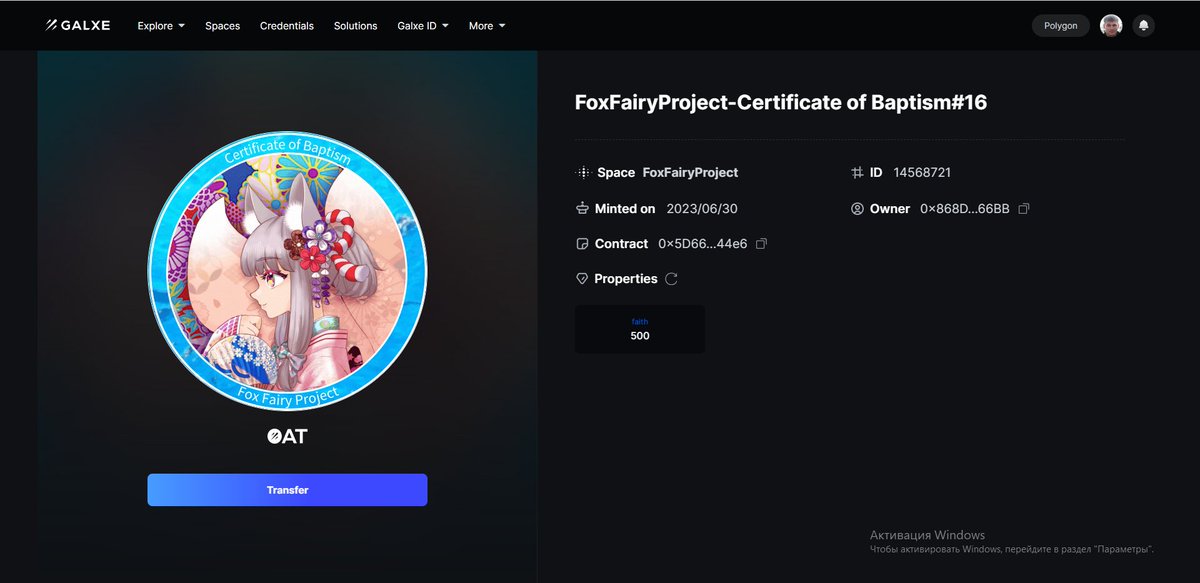Open the Solutions menu item
Viewport: 1200px width, 583px height.
pos(355,26)
